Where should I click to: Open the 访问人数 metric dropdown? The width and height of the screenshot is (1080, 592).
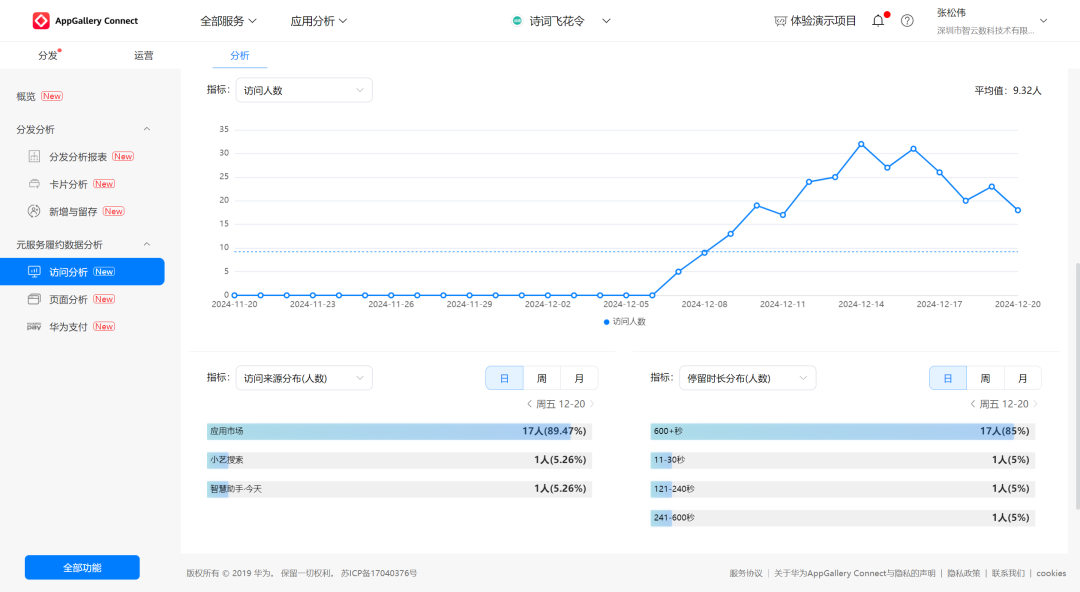click(304, 90)
